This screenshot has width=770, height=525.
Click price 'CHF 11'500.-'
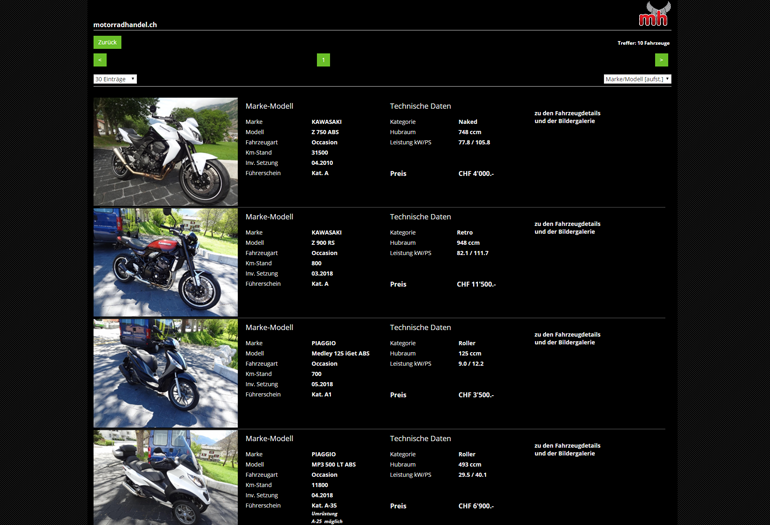point(476,284)
